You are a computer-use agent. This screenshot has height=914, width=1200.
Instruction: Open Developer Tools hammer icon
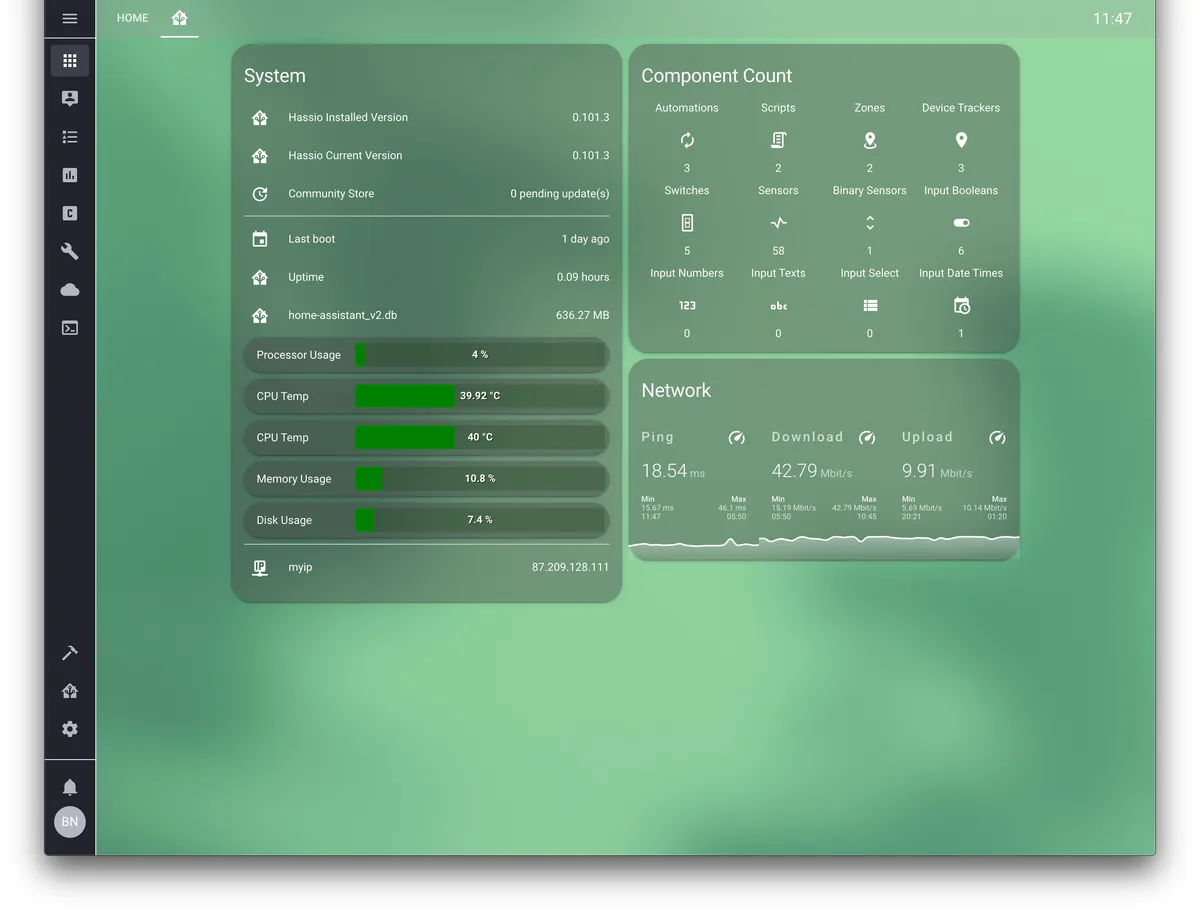click(69, 653)
